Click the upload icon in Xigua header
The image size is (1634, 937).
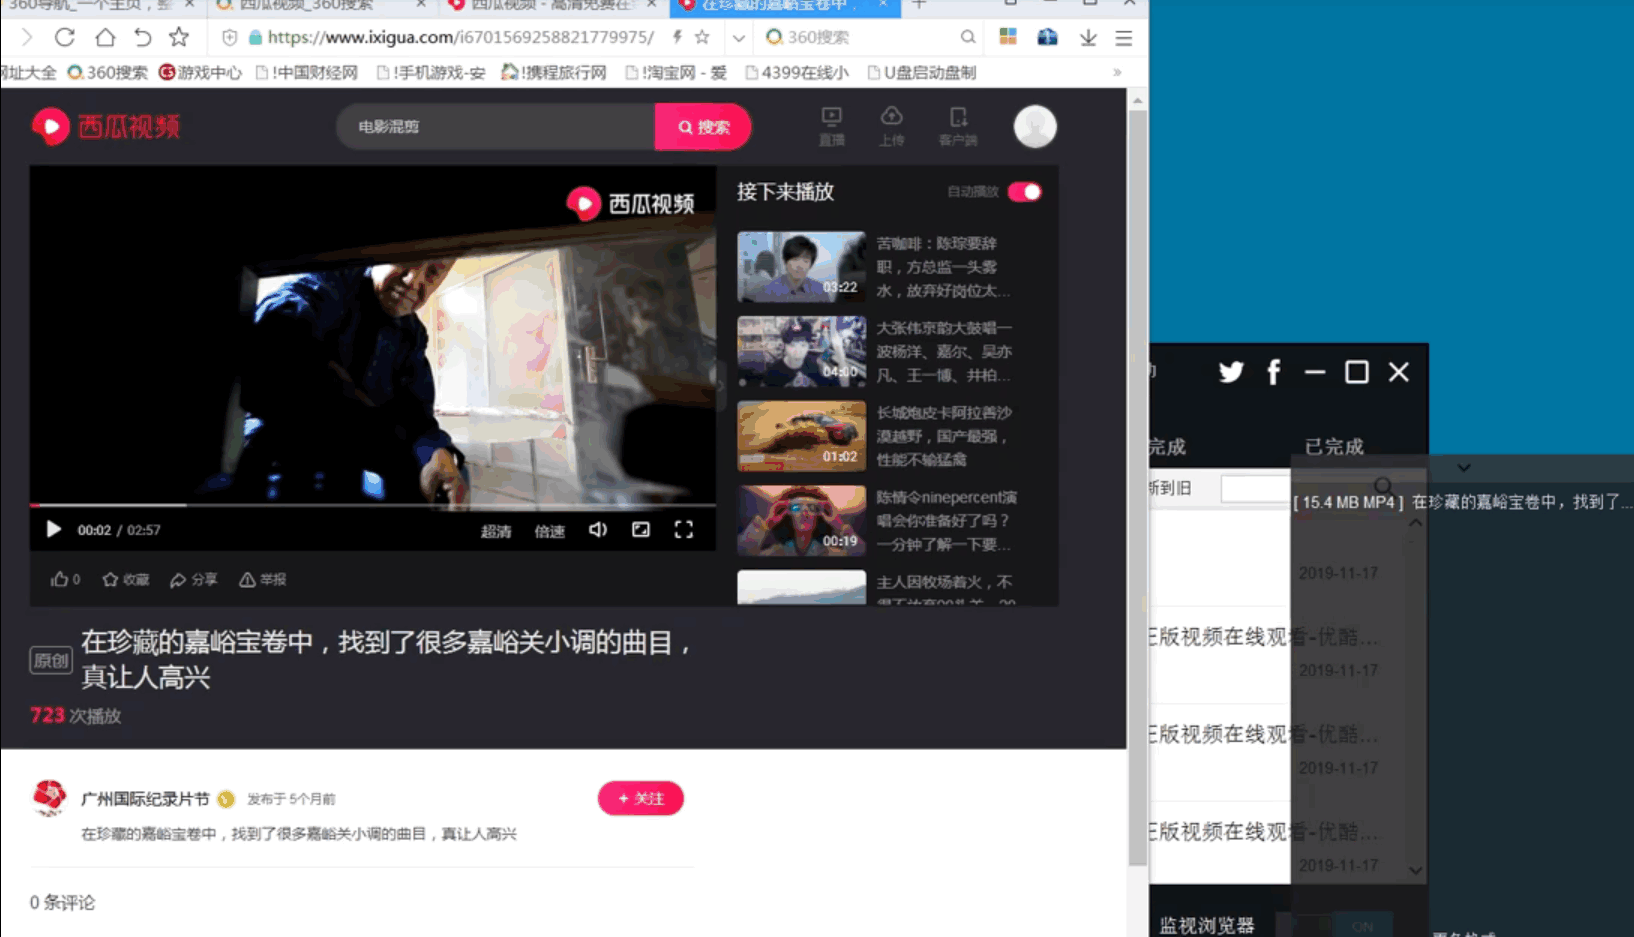point(891,125)
